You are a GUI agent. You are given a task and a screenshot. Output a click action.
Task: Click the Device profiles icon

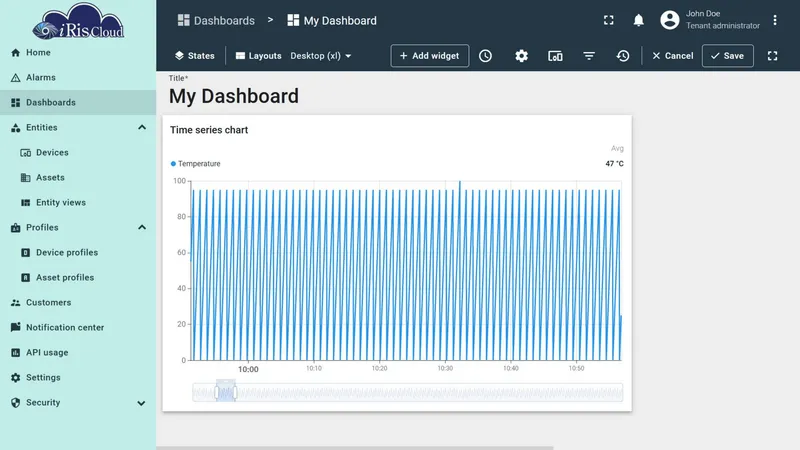[x=26, y=253]
